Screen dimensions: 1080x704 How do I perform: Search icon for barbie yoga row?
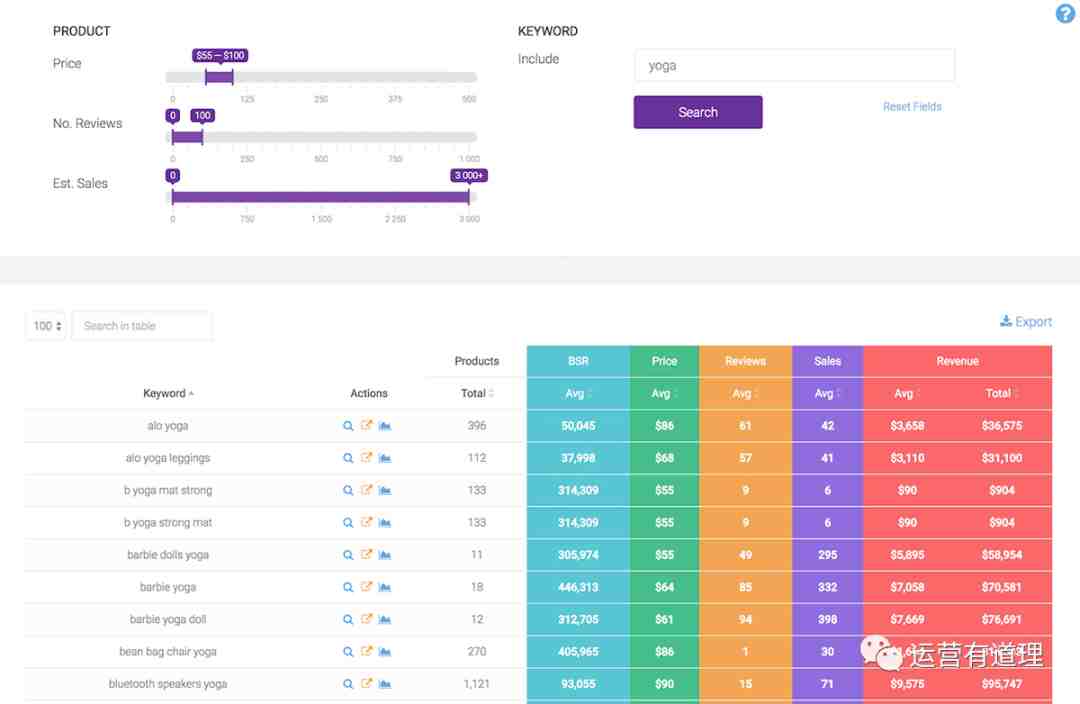(x=348, y=587)
